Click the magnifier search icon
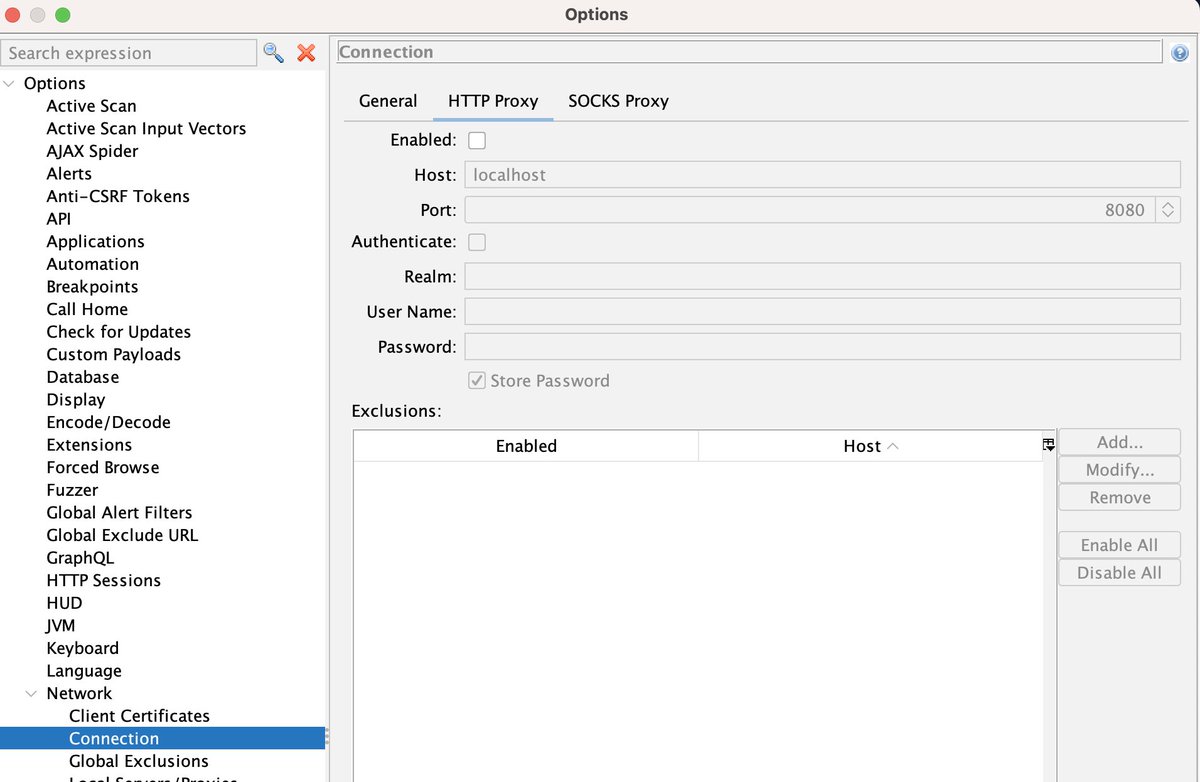The width and height of the screenshot is (1200, 782). point(273,52)
